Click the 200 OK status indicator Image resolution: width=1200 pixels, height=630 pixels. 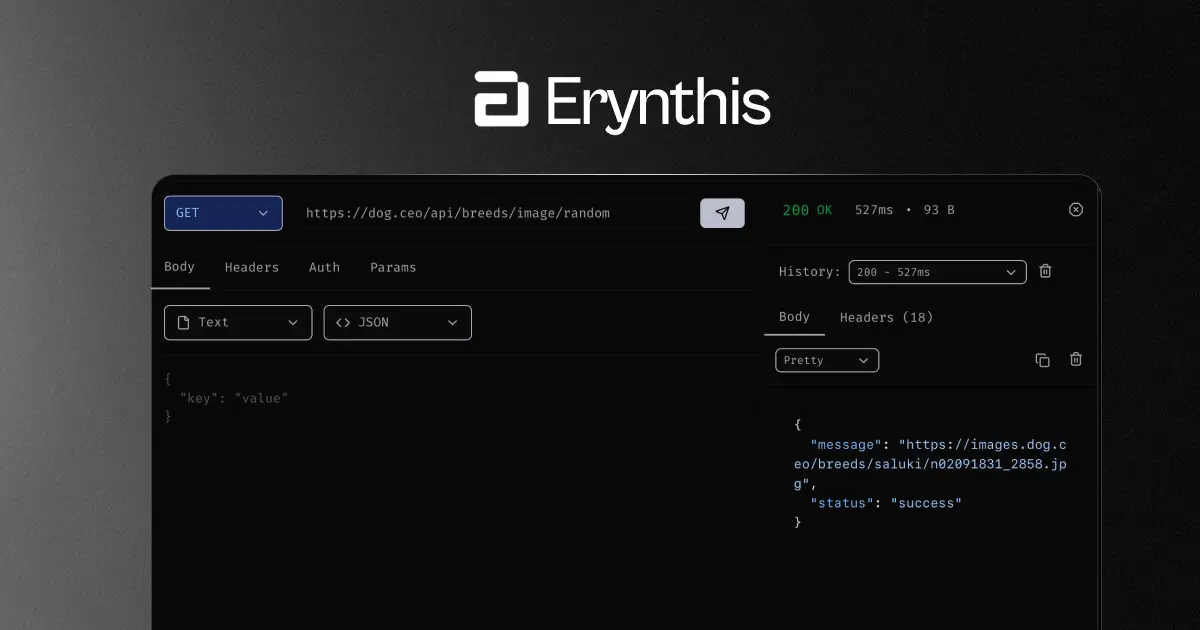807,209
